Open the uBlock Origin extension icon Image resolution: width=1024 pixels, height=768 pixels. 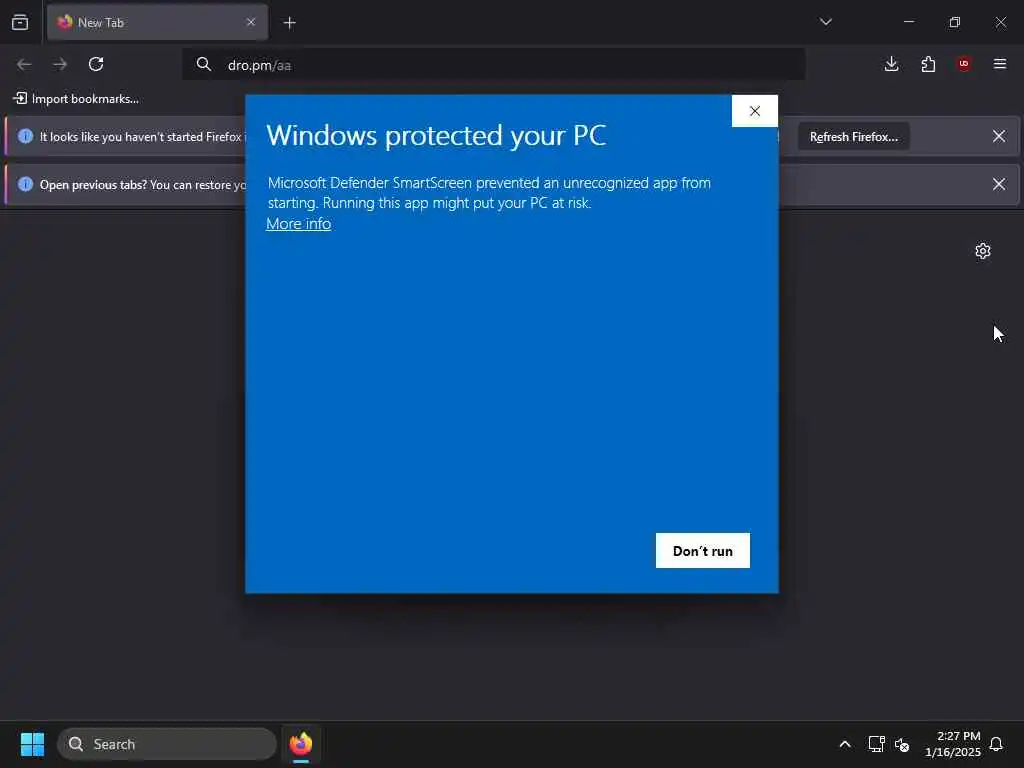click(x=964, y=64)
